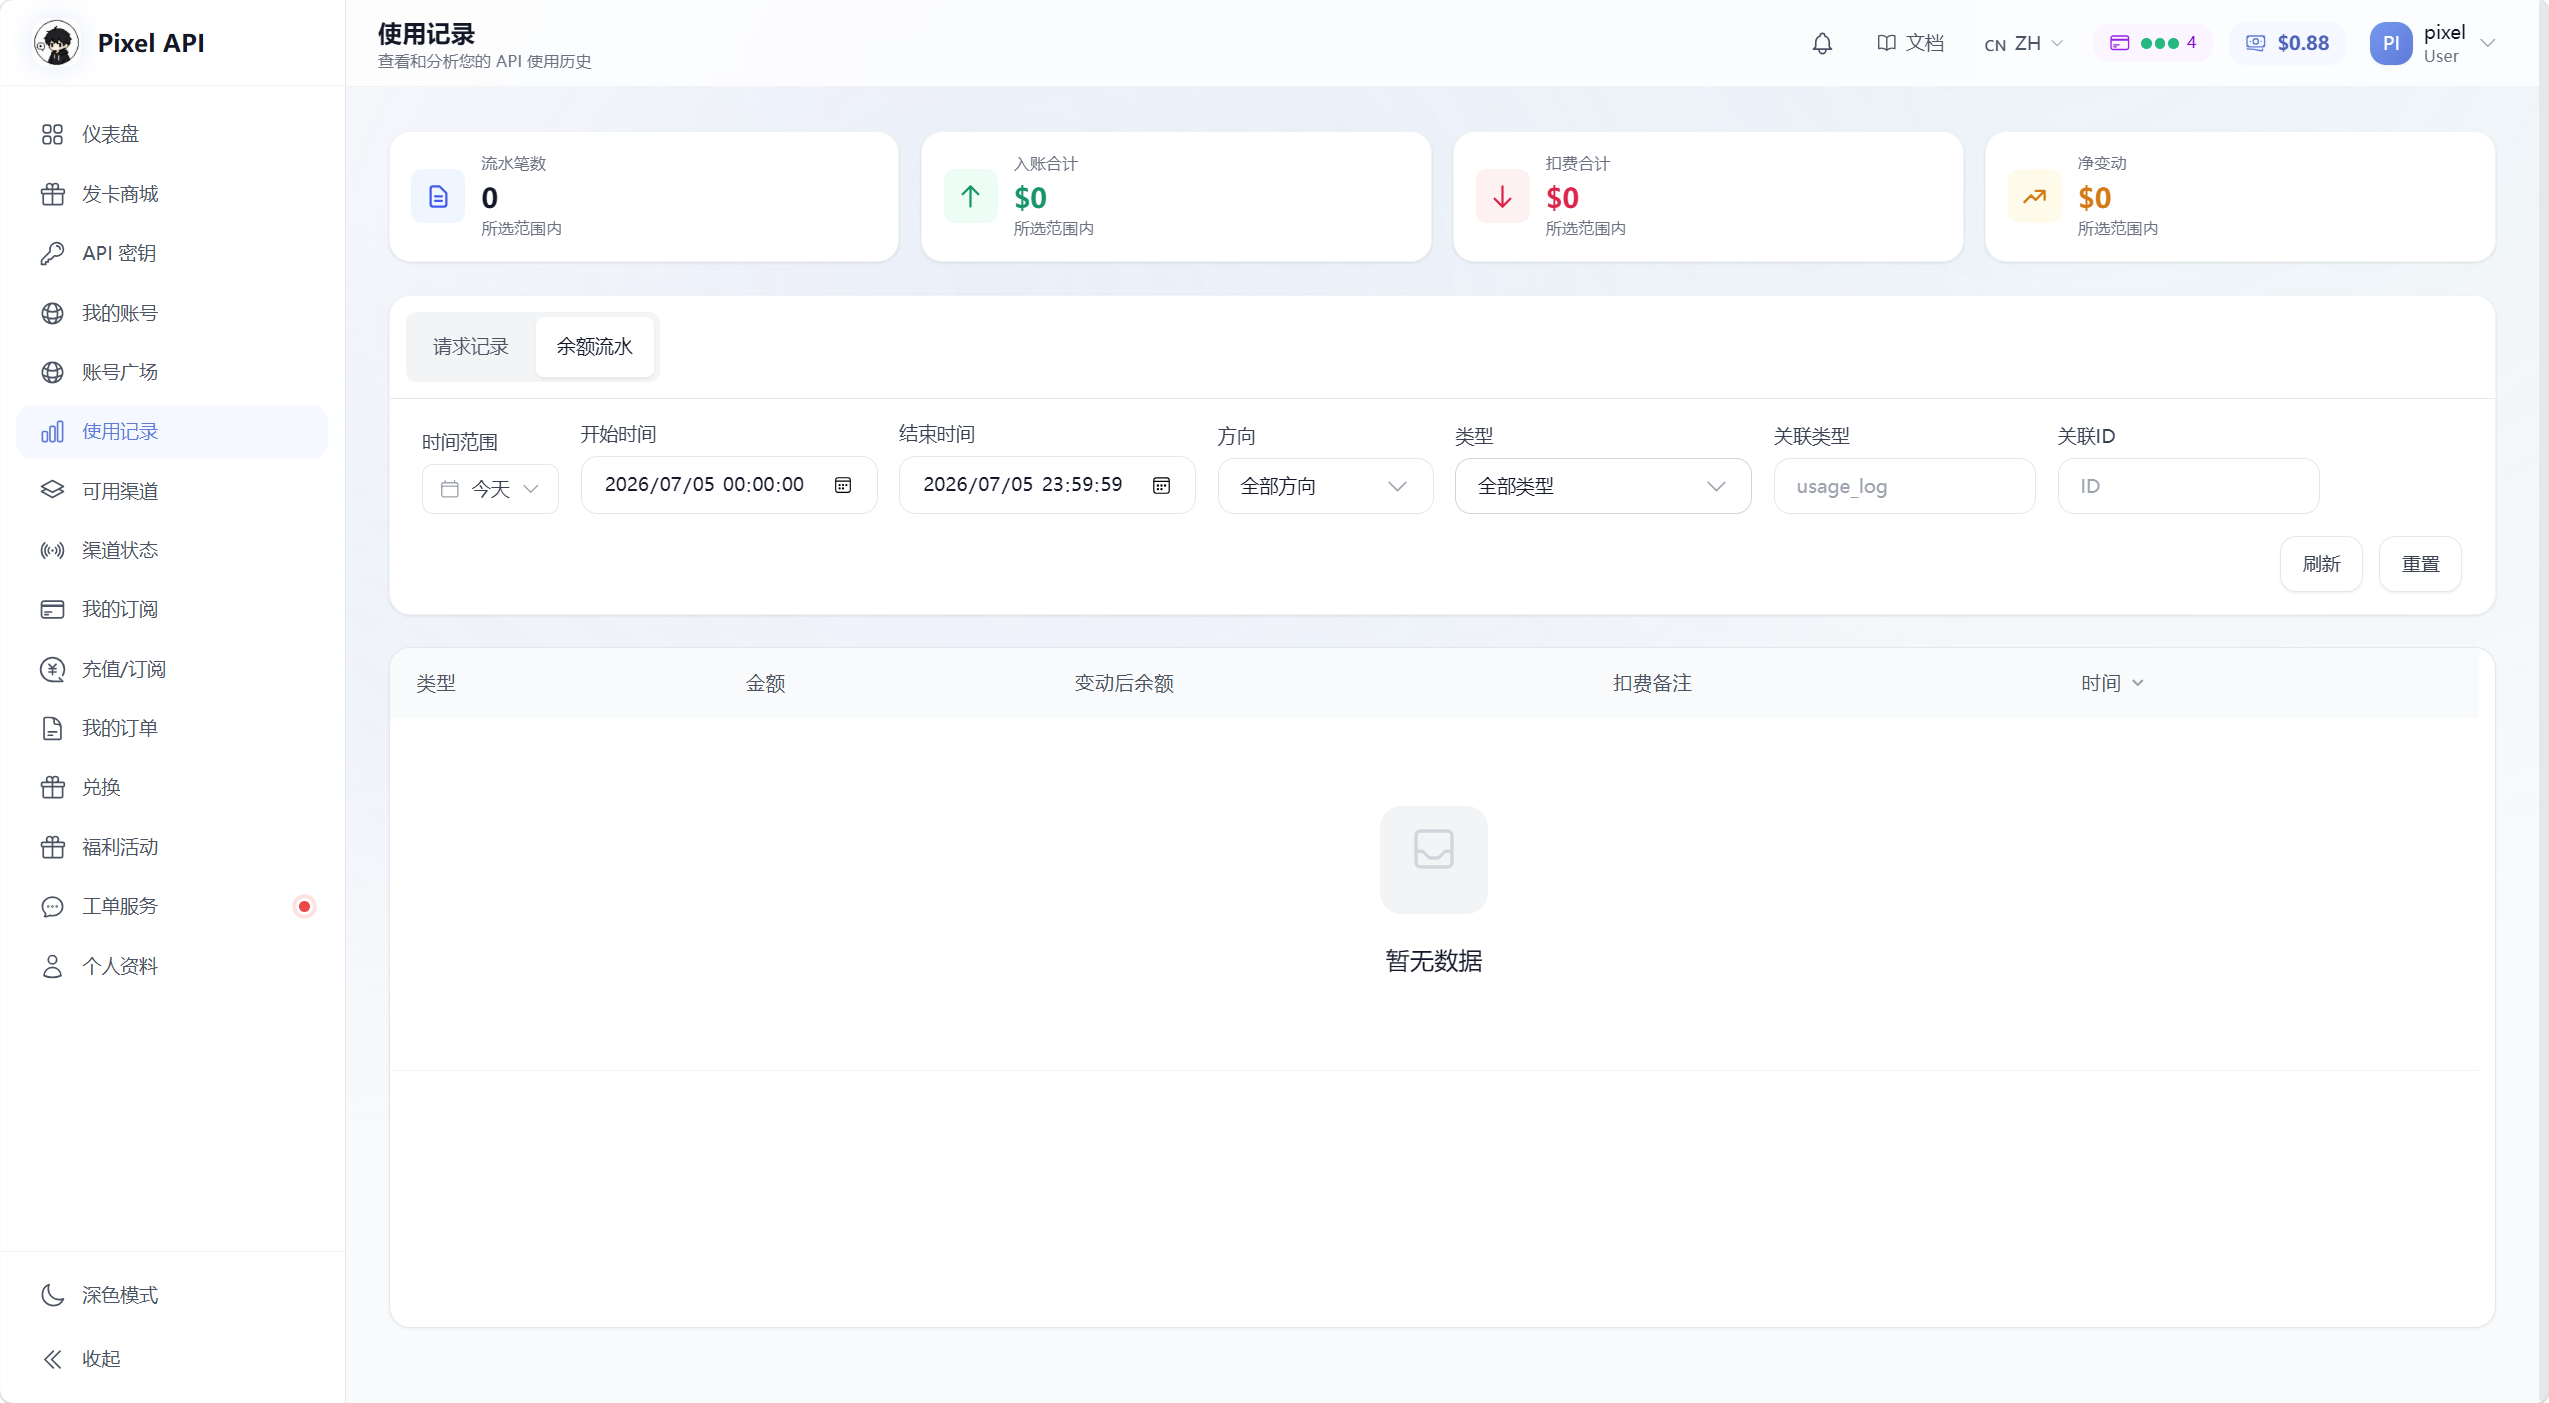The height and width of the screenshot is (1403, 2549).
Task: Click the 开始时间 date field
Action: pos(729,485)
